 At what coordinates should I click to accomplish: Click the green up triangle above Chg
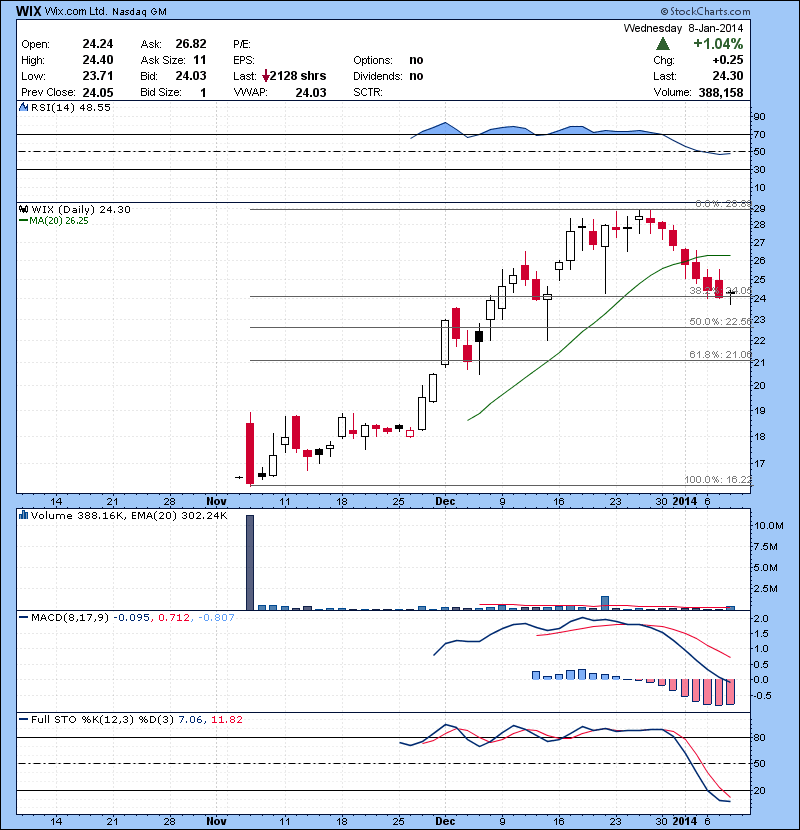click(662, 43)
